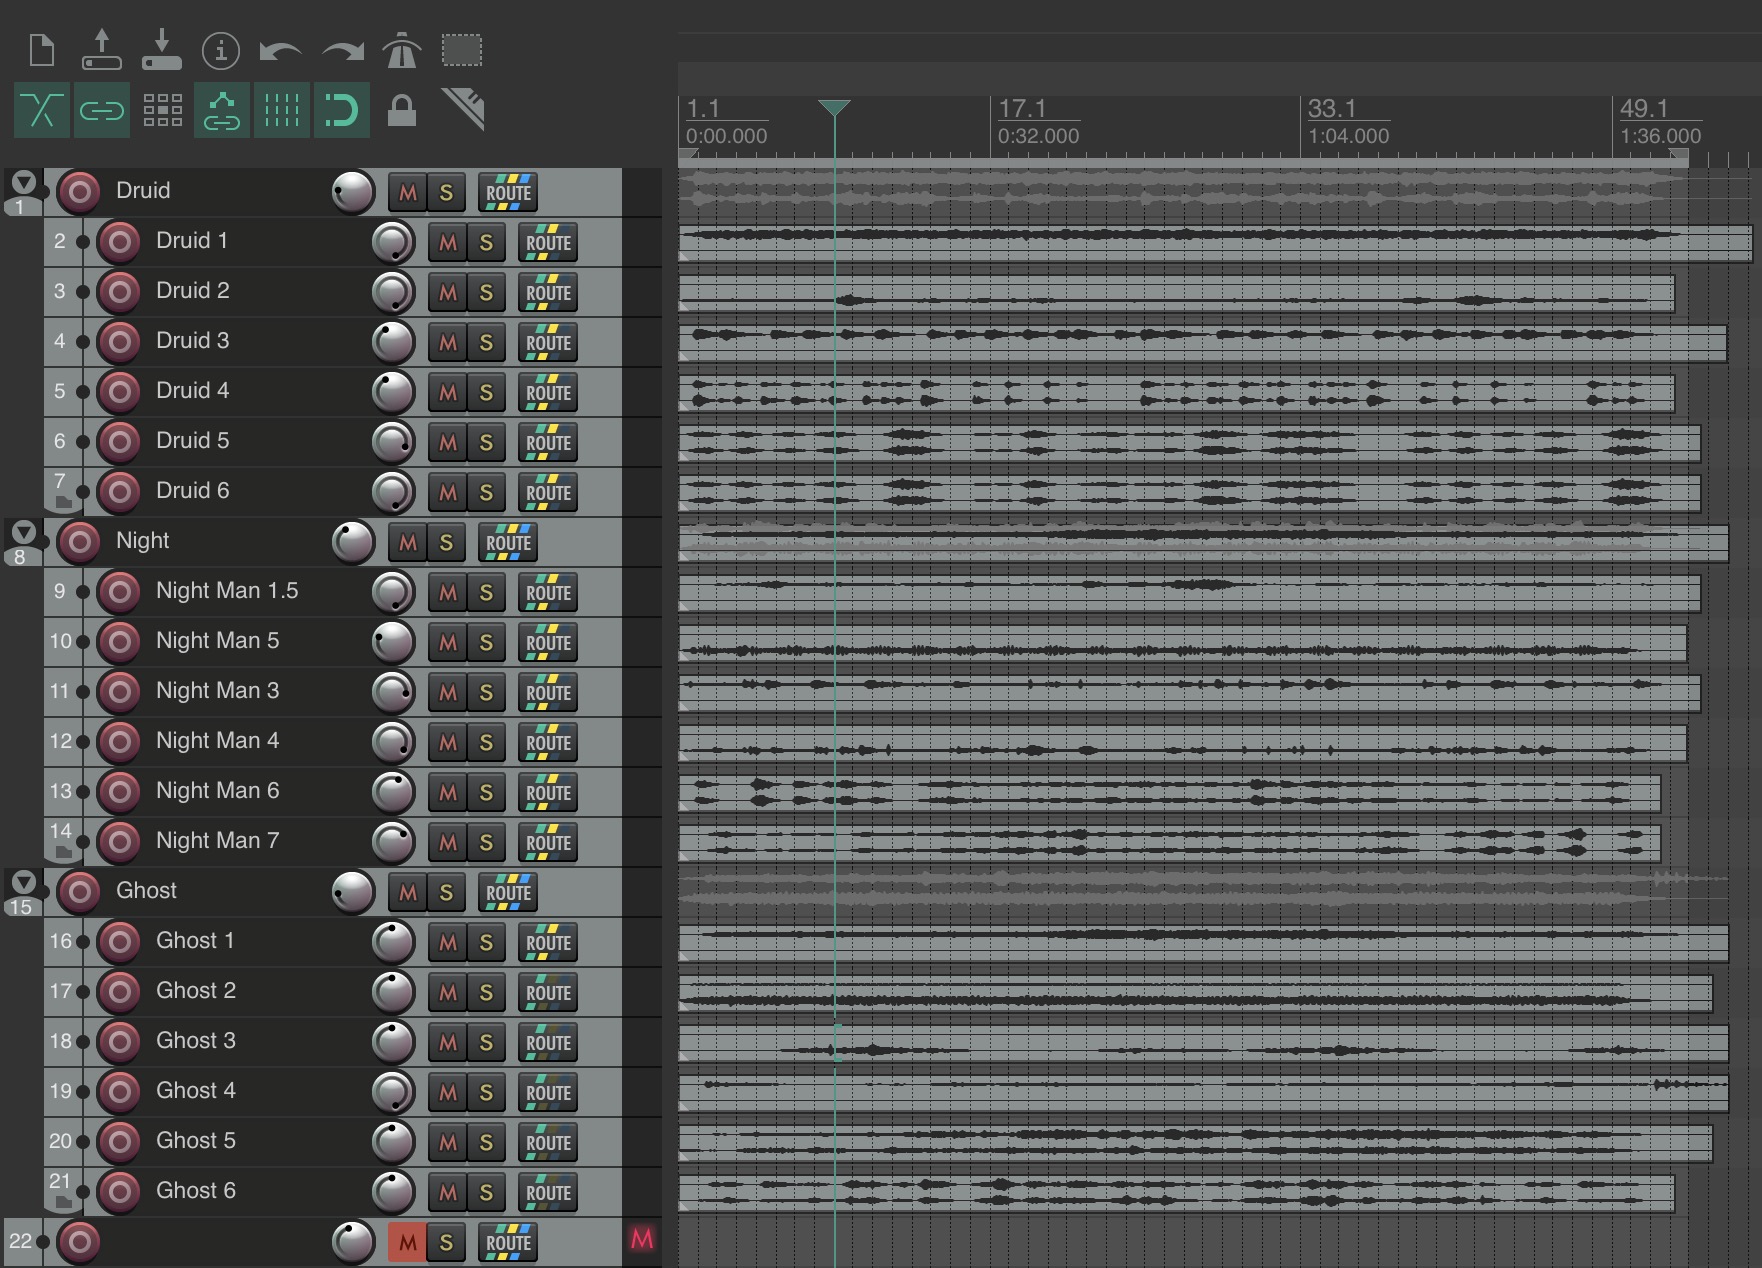Arm Ghost 6 track for recording

pyautogui.click(x=119, y=1192)
